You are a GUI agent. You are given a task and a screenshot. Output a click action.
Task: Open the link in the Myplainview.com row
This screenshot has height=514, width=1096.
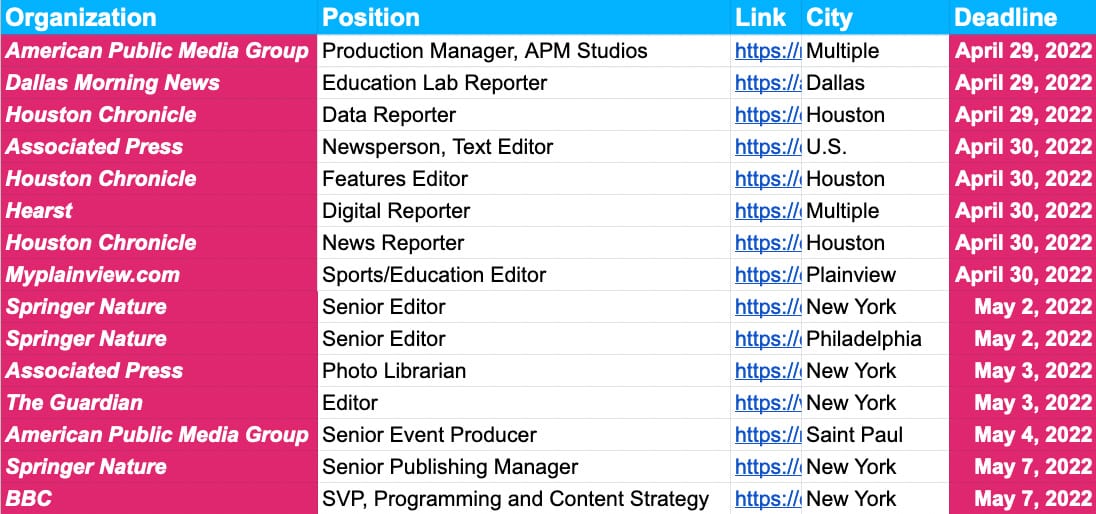pyautogui.click(x=767, y=275)
